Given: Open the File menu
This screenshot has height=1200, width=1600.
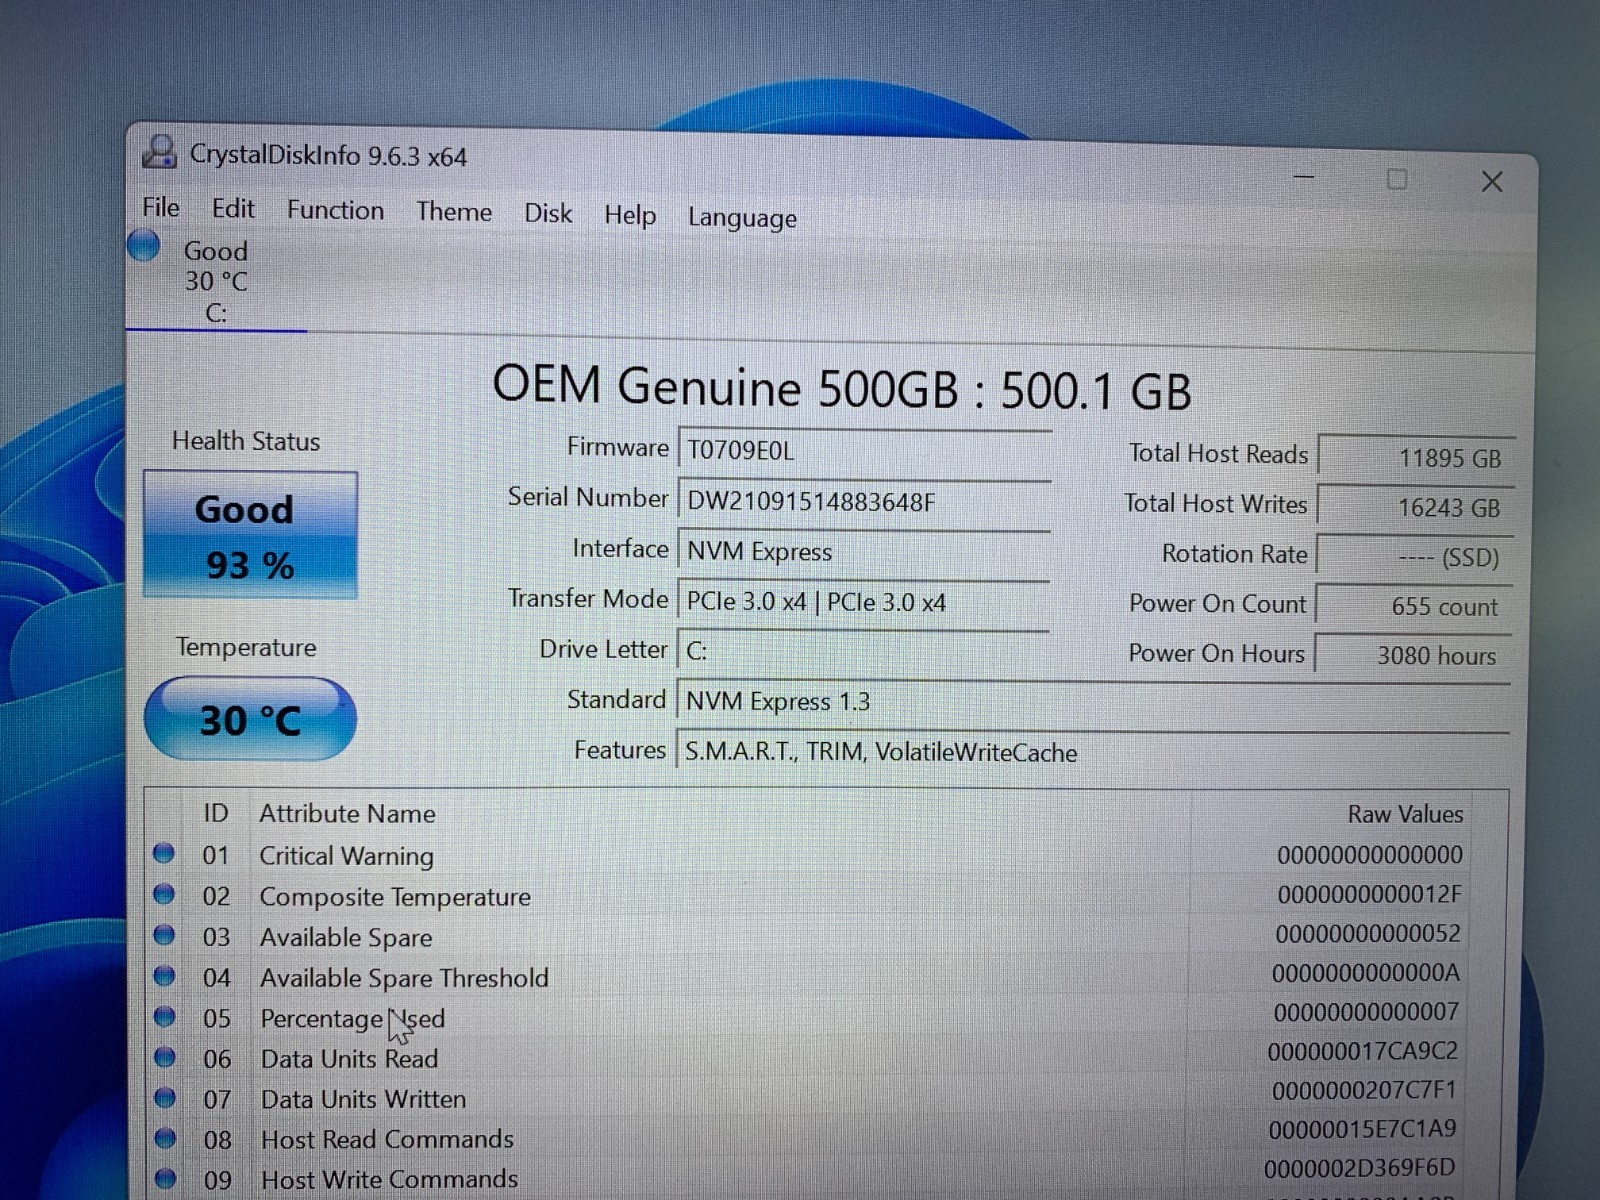Looking at the screenshot, I should point(161,207).
